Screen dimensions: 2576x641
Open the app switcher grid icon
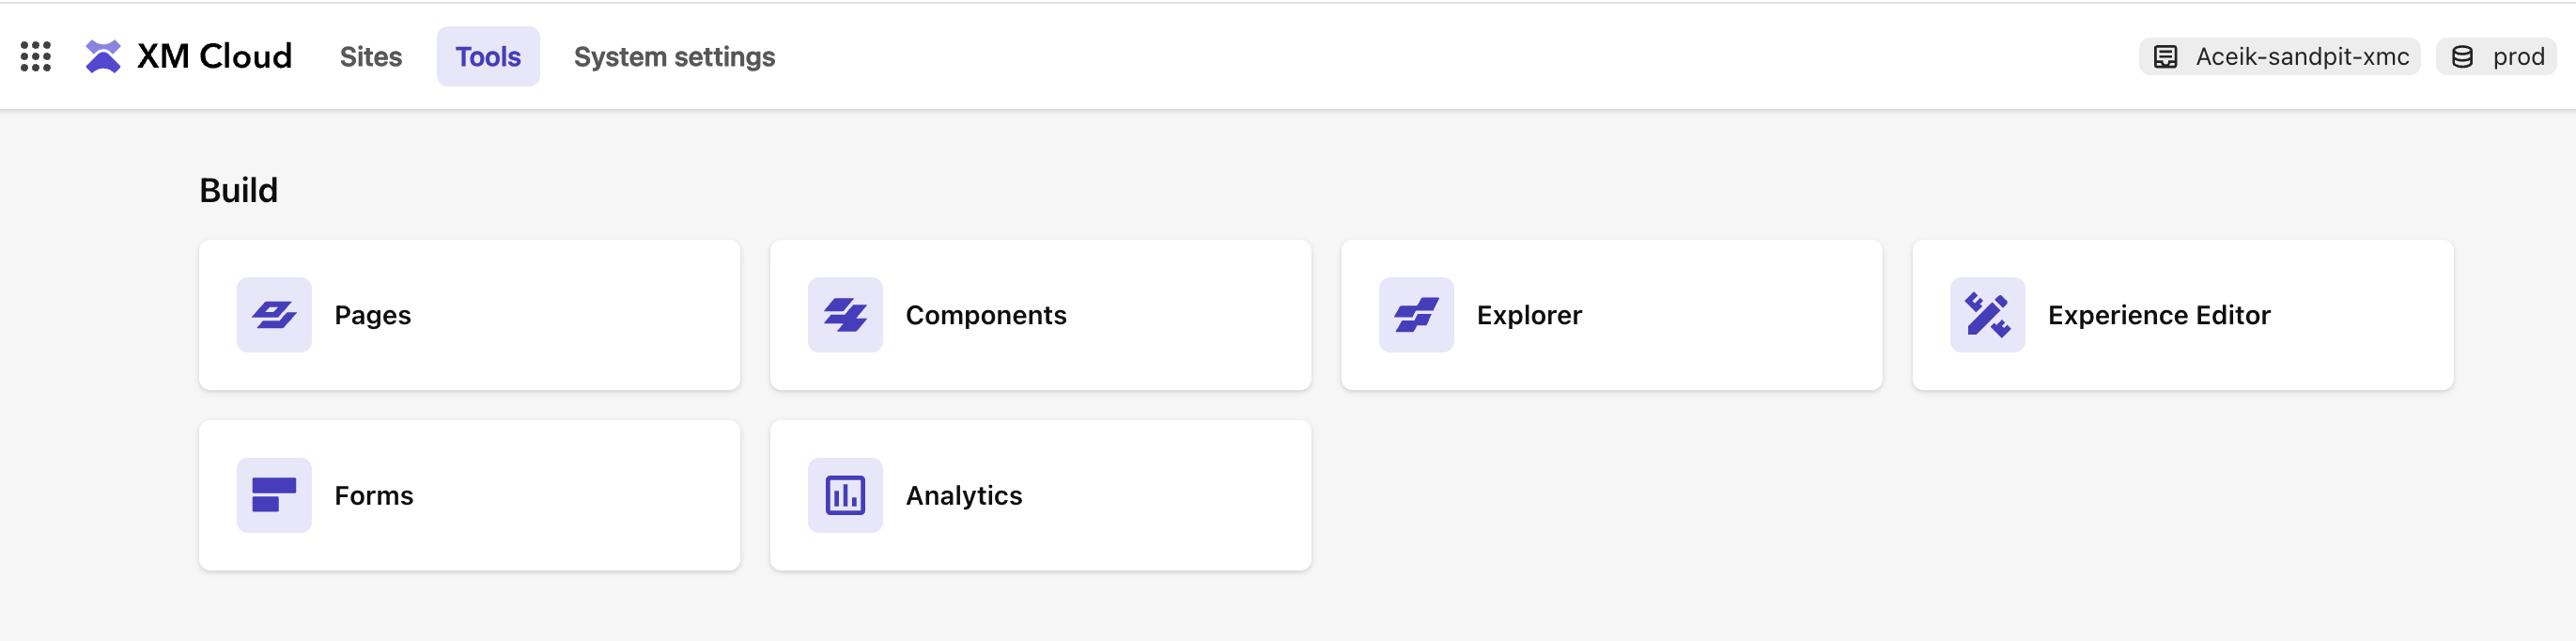pyautogui.click(x=36, y=56)
